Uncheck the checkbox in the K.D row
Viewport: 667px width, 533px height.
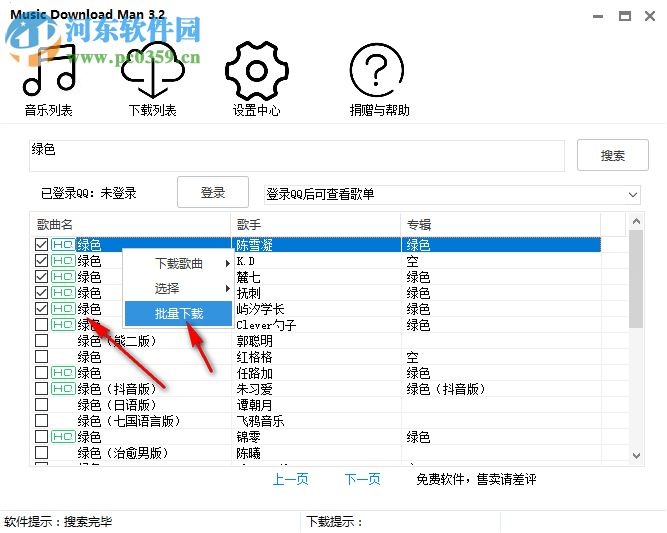click(41, 260)
